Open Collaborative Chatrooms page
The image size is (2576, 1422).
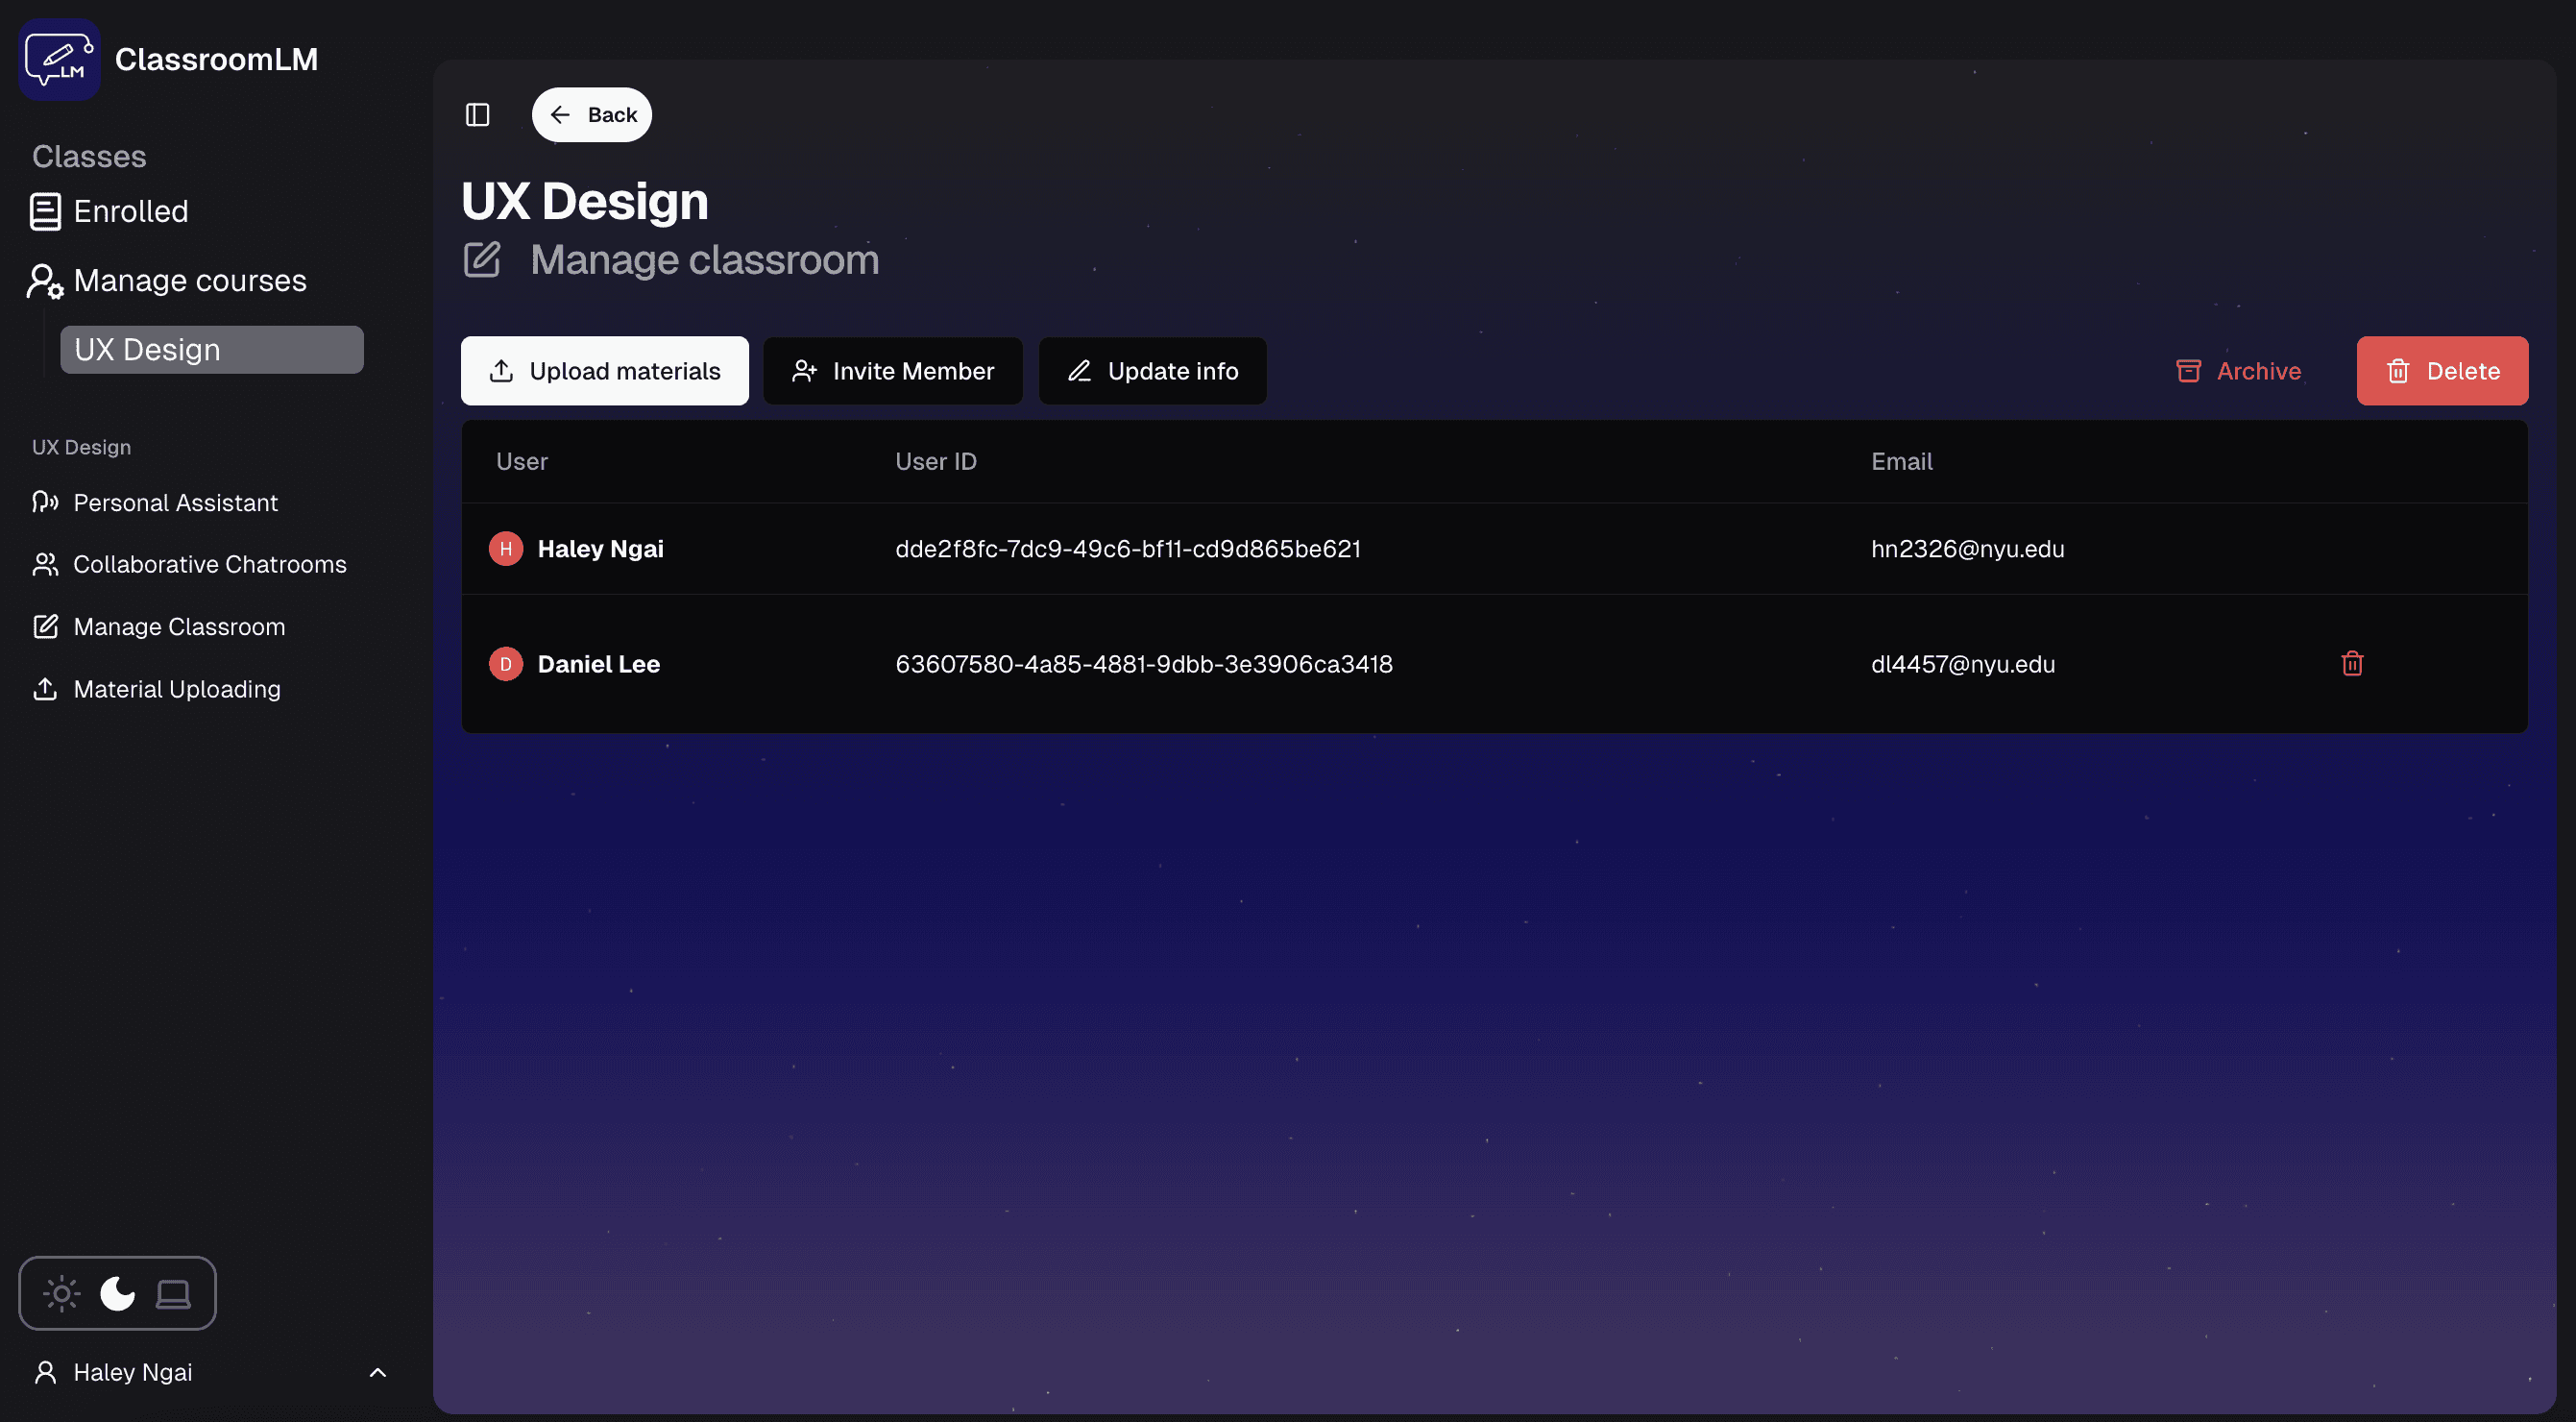coord(209,565)
